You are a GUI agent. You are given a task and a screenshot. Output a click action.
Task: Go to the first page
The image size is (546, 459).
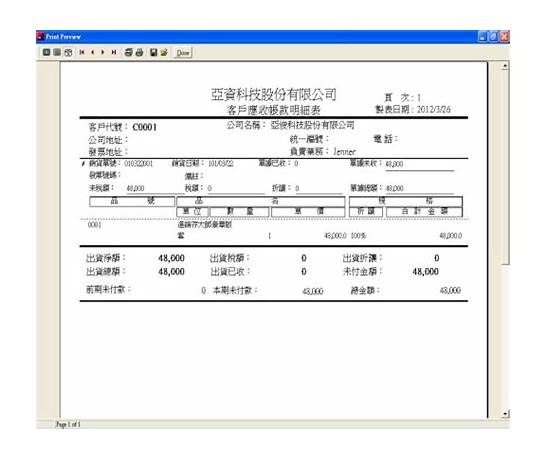tap(82, 52)
